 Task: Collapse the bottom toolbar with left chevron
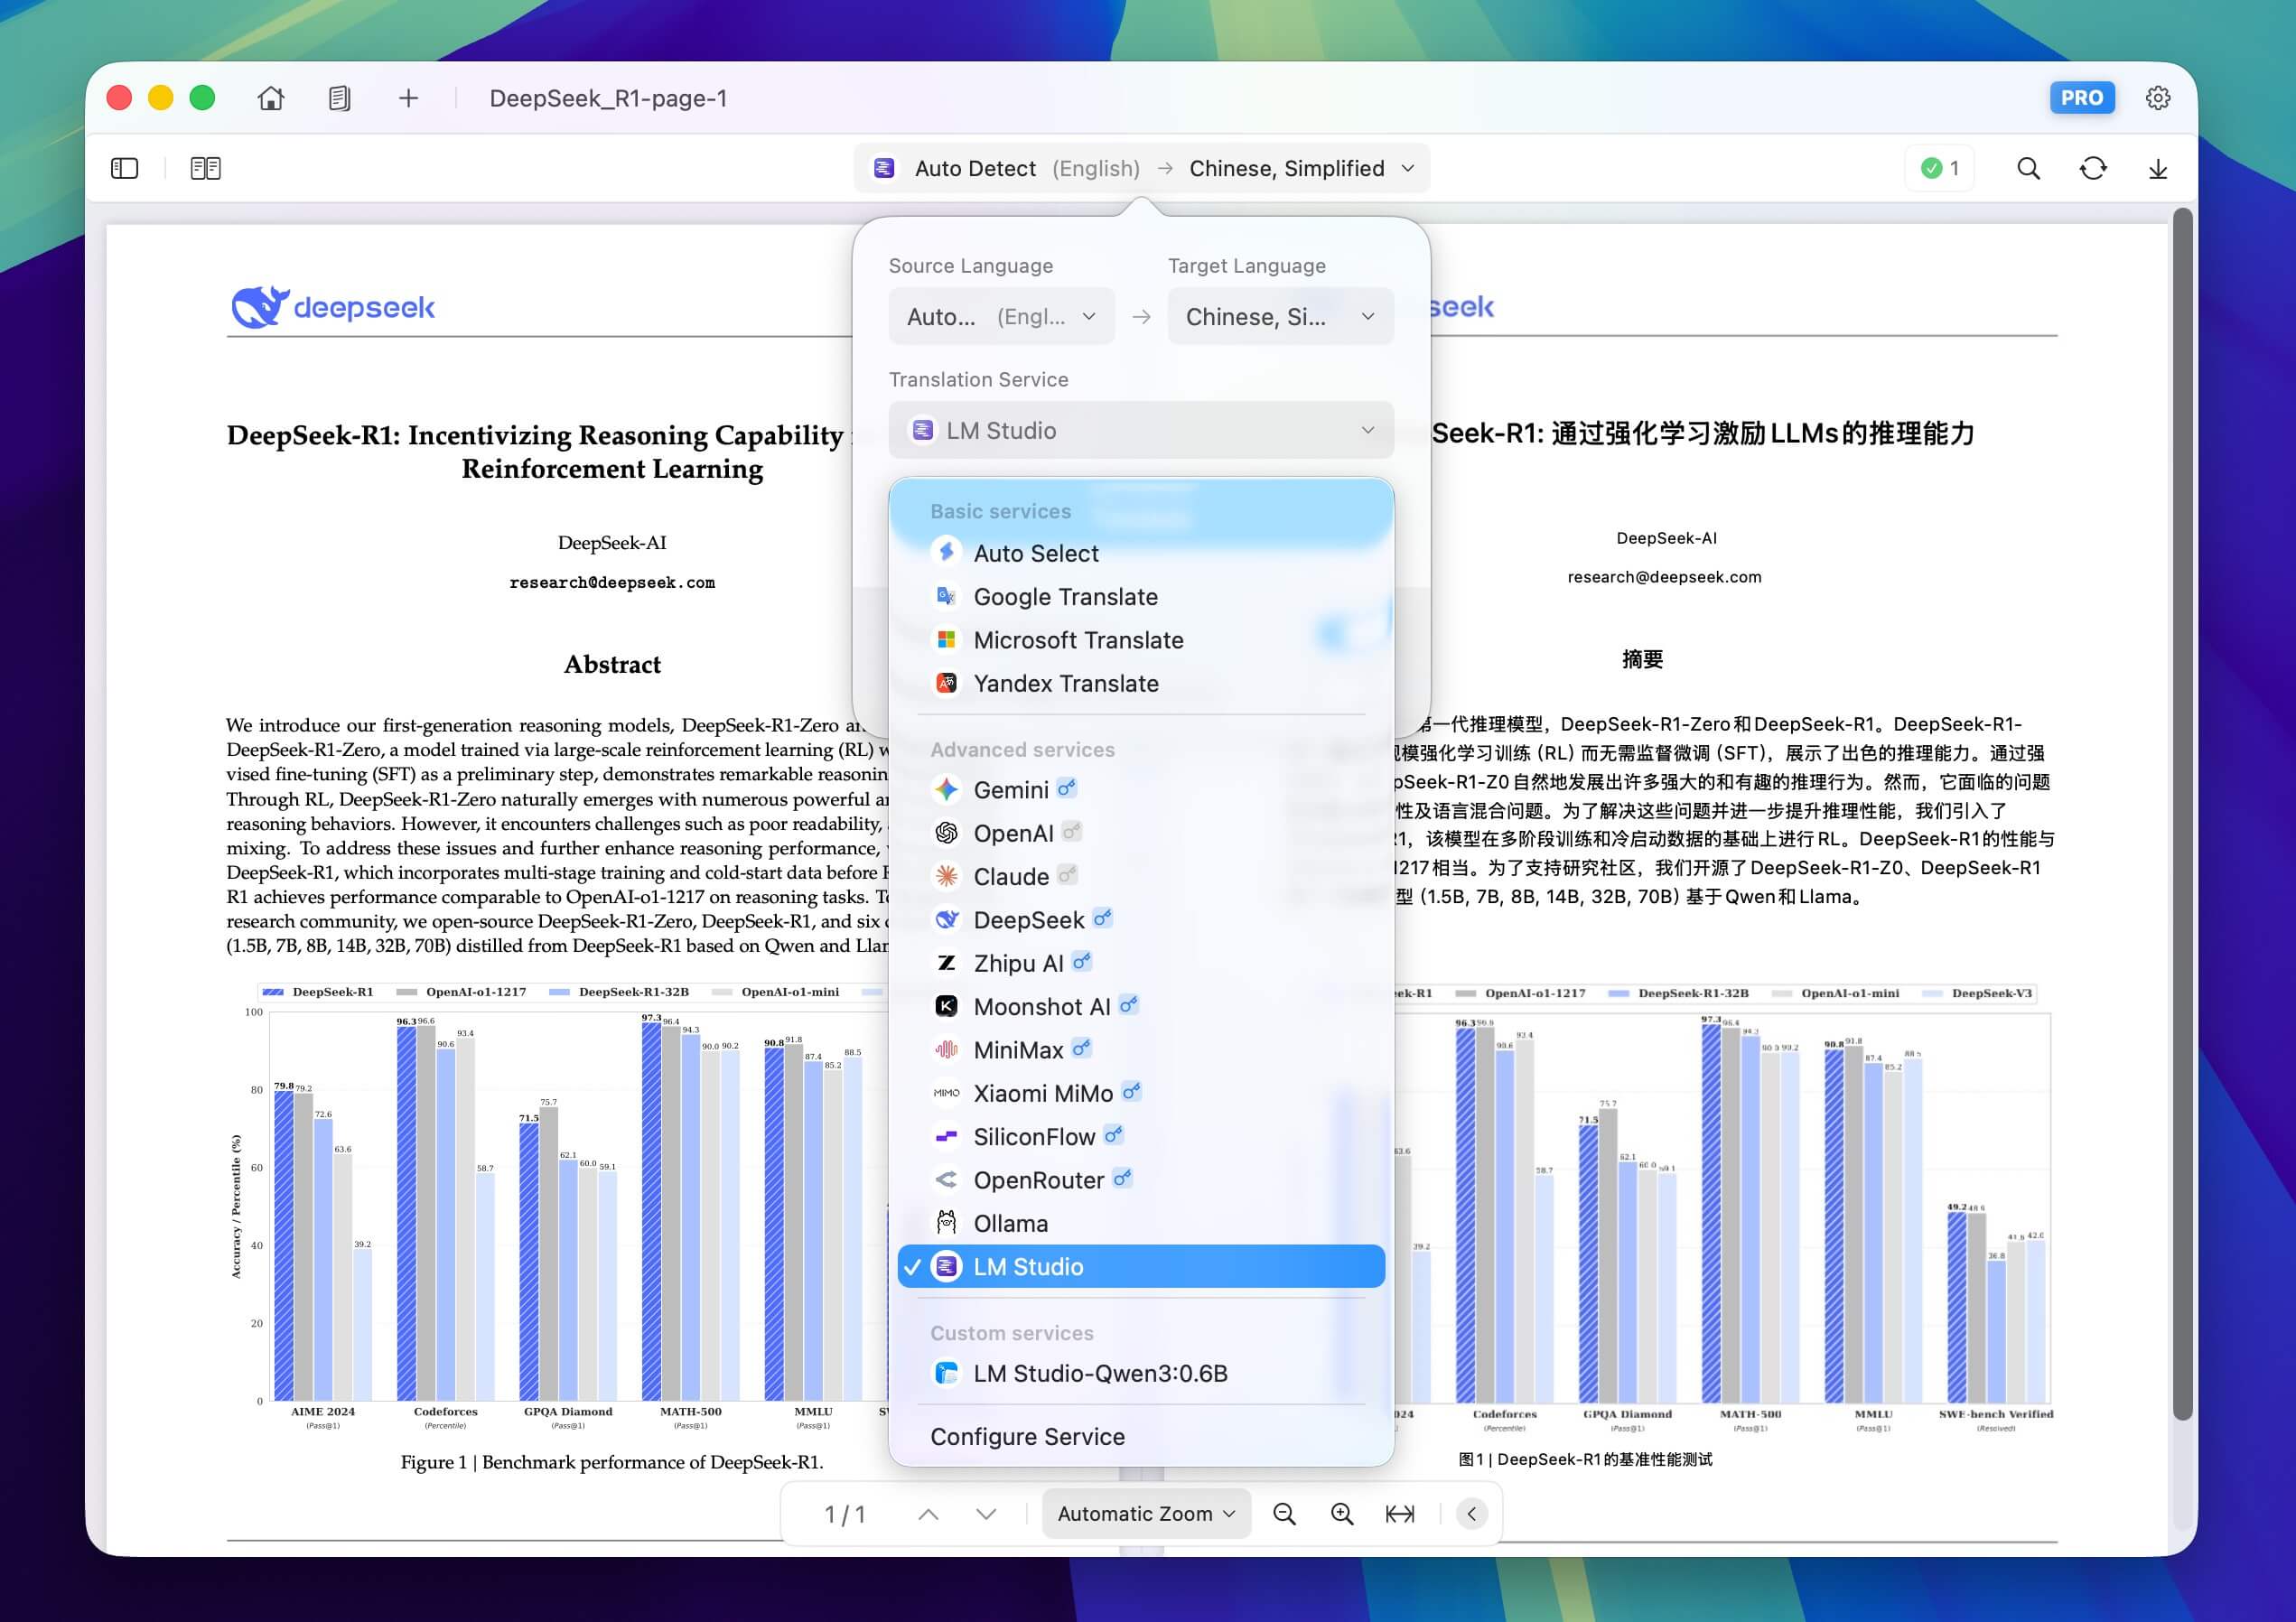coord(1472,1514)
